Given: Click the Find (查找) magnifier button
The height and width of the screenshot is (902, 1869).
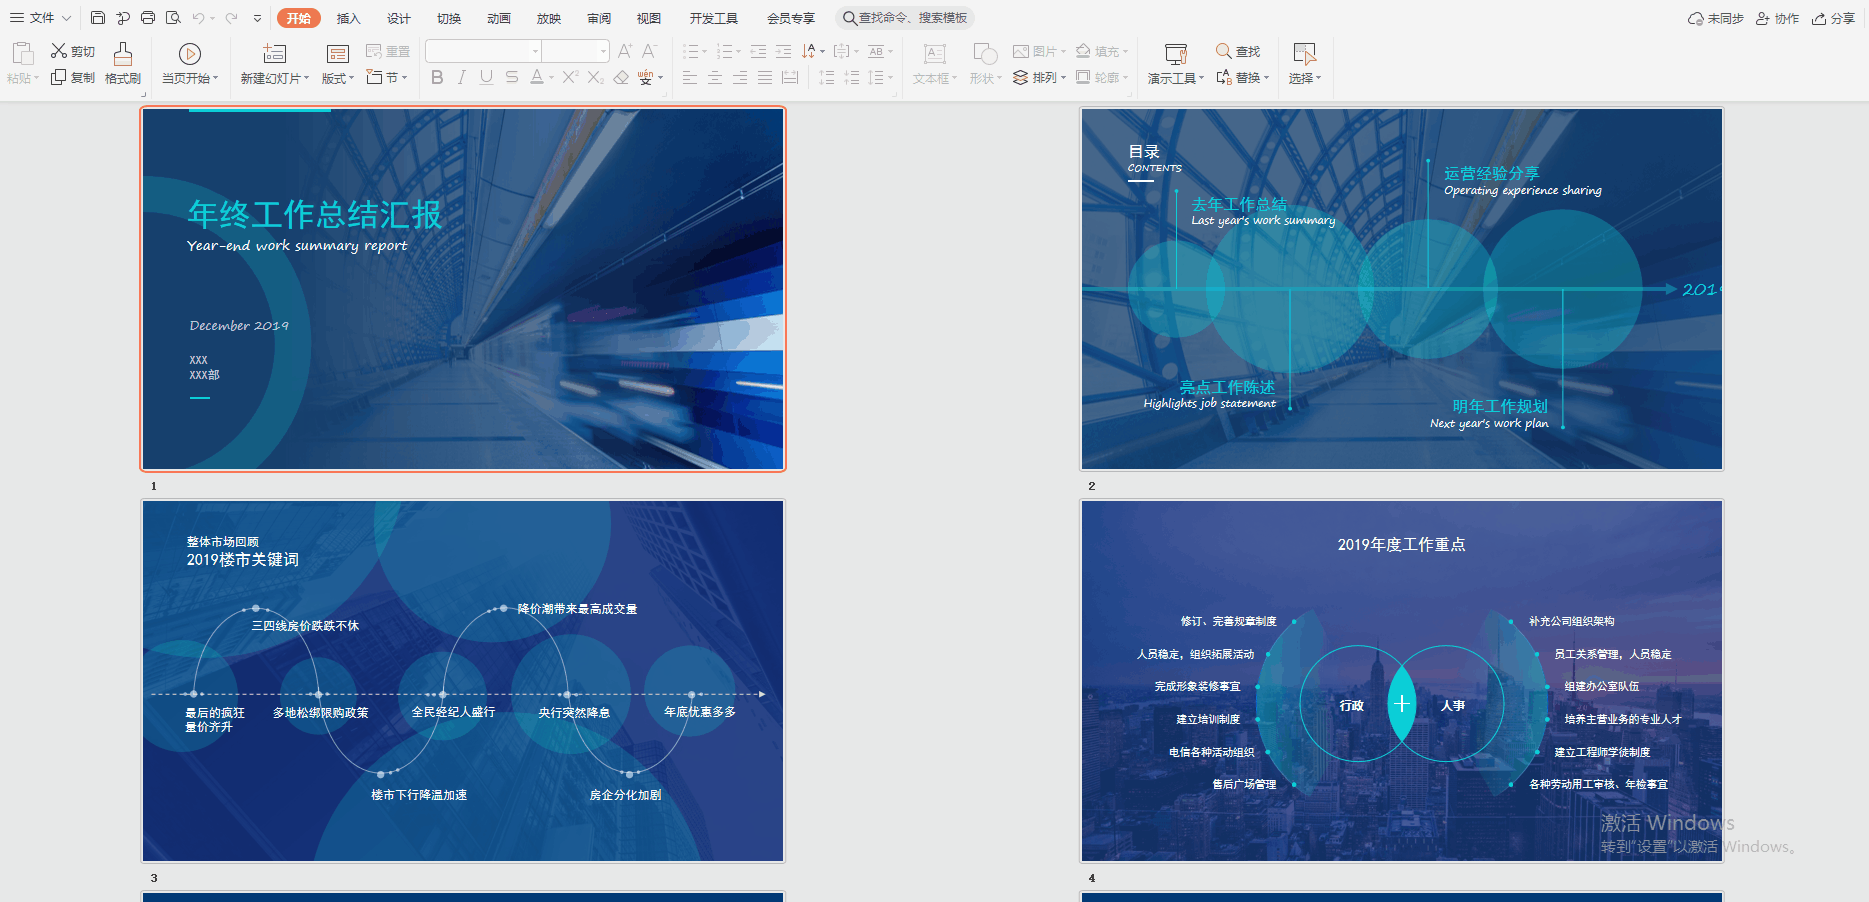Looking at the screenshot, I should pyautogui.click(x=1238, y=51).
